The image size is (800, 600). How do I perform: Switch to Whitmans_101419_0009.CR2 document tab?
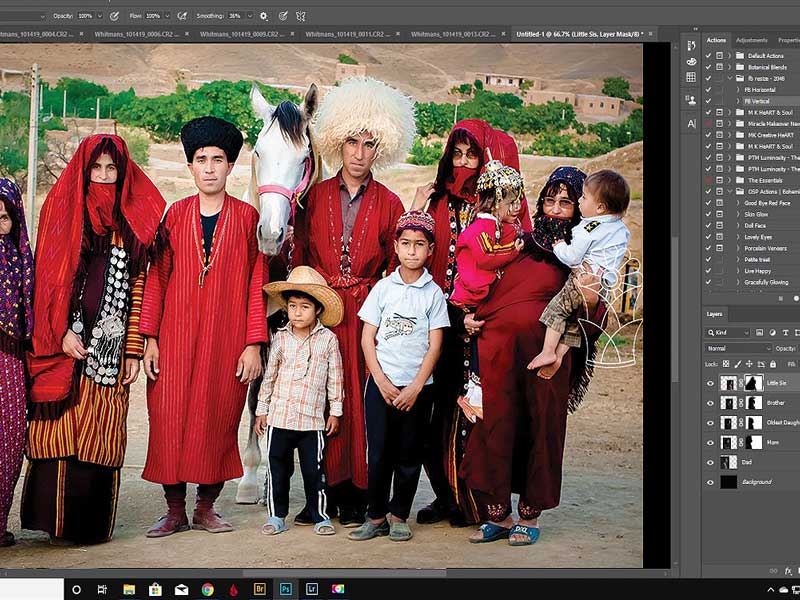[x=236, y=33]
